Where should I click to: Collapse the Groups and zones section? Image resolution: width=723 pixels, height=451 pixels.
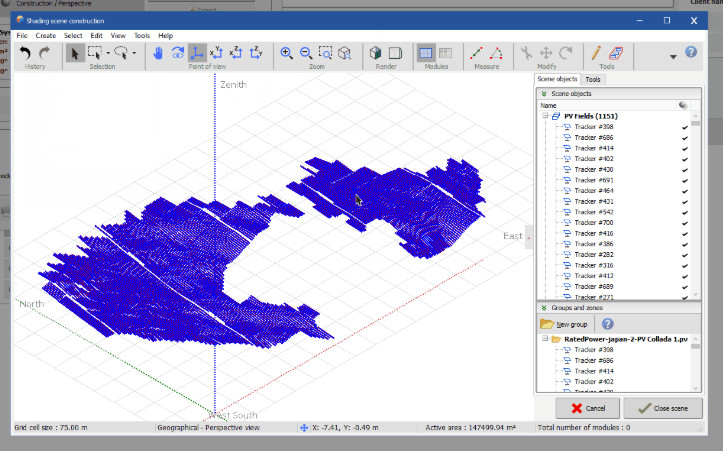click(x=543, y=308)
